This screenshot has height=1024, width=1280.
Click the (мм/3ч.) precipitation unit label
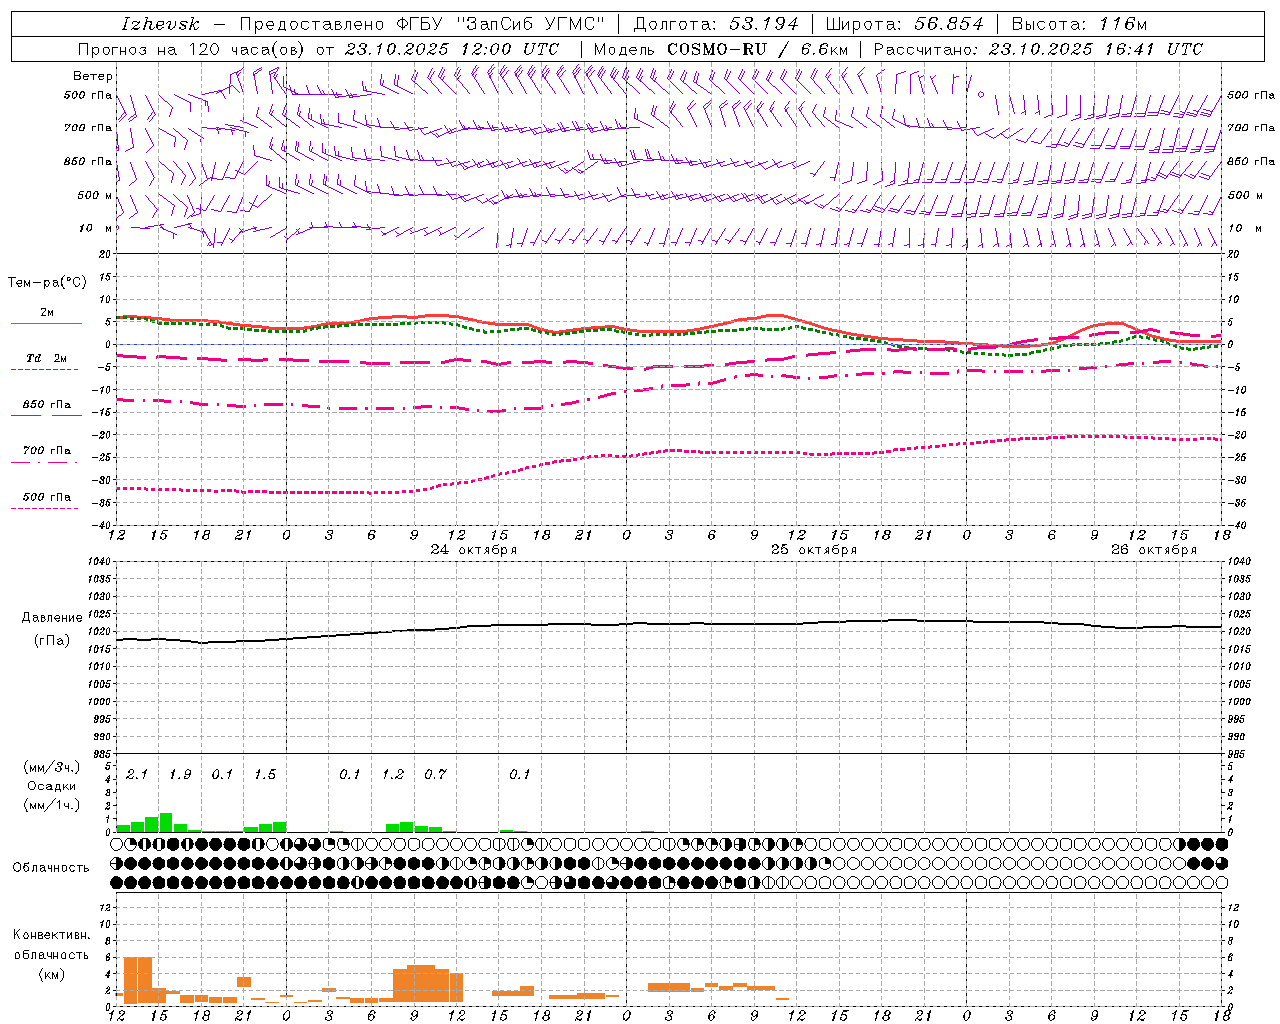pos(52,768)
